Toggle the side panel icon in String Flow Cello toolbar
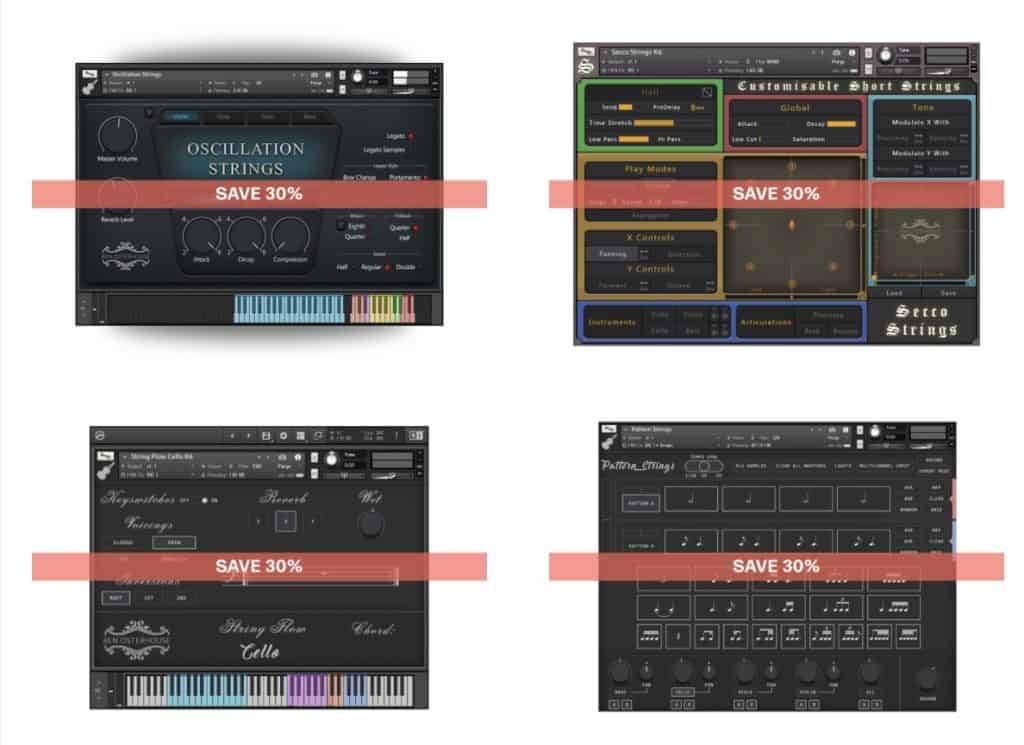 tap(416, 436)
